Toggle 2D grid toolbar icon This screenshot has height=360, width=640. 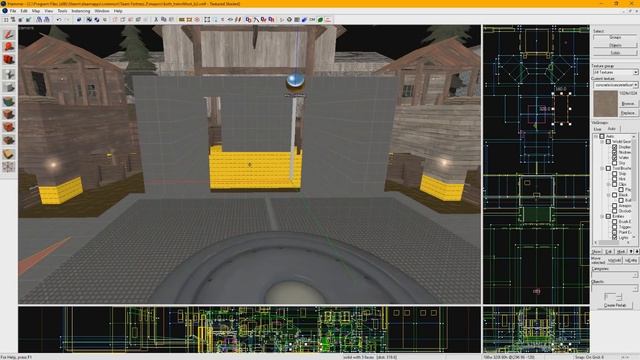point(6,20)
